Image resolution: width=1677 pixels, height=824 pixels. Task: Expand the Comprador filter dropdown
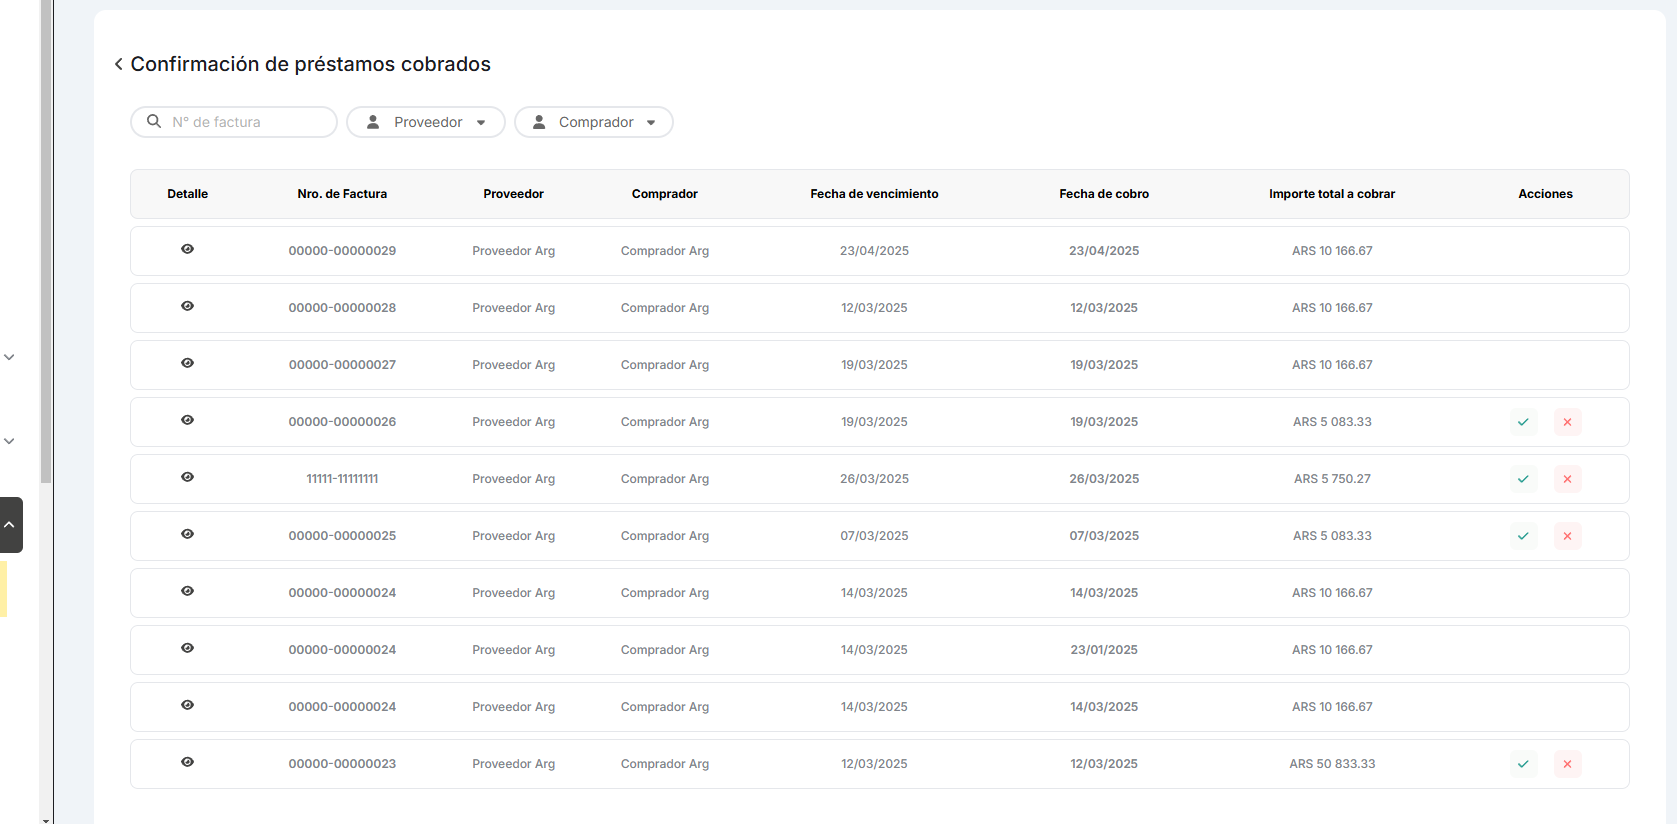point(594,122)
